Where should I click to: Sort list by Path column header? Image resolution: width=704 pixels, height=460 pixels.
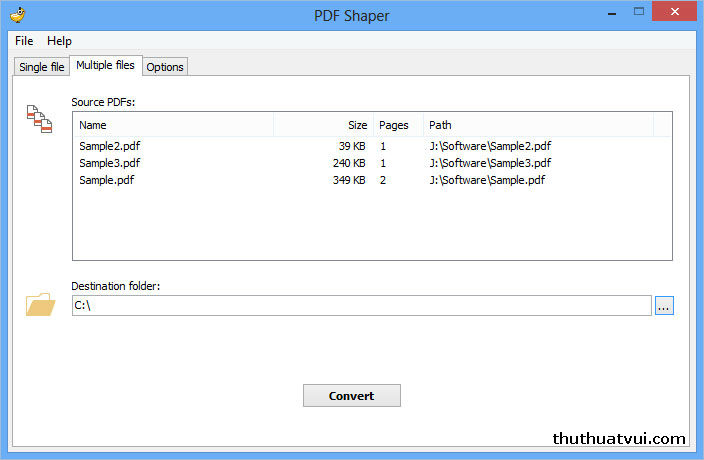click(x=538, y=125)
